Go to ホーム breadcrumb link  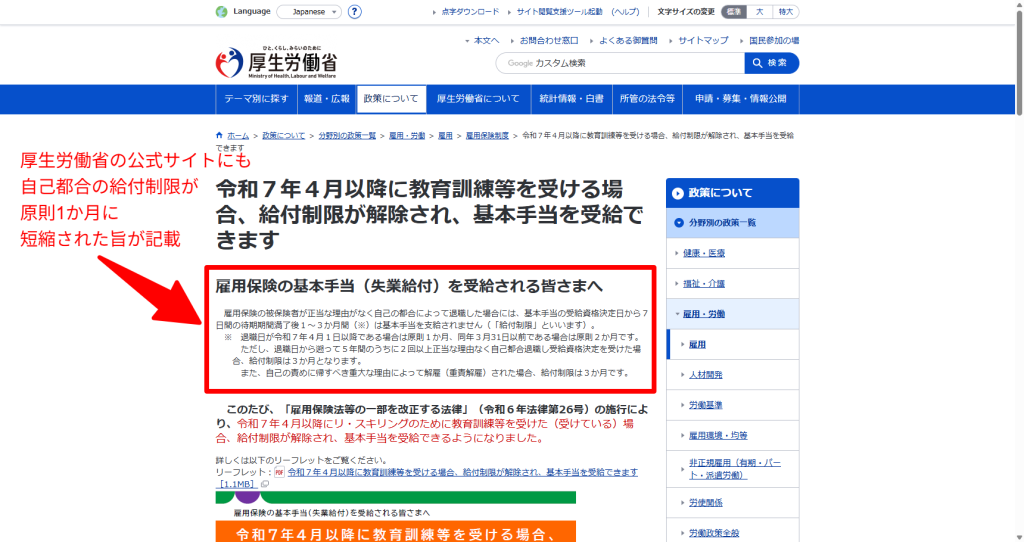(238, 136)
